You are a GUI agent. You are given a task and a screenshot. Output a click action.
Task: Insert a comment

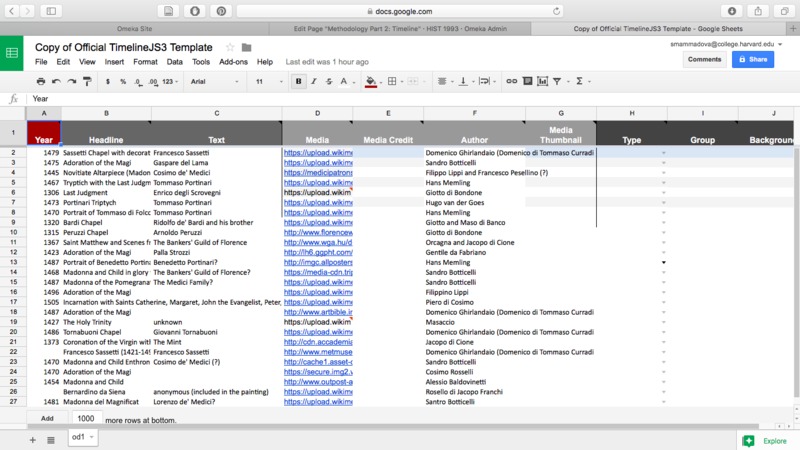(x=528, y=81)
